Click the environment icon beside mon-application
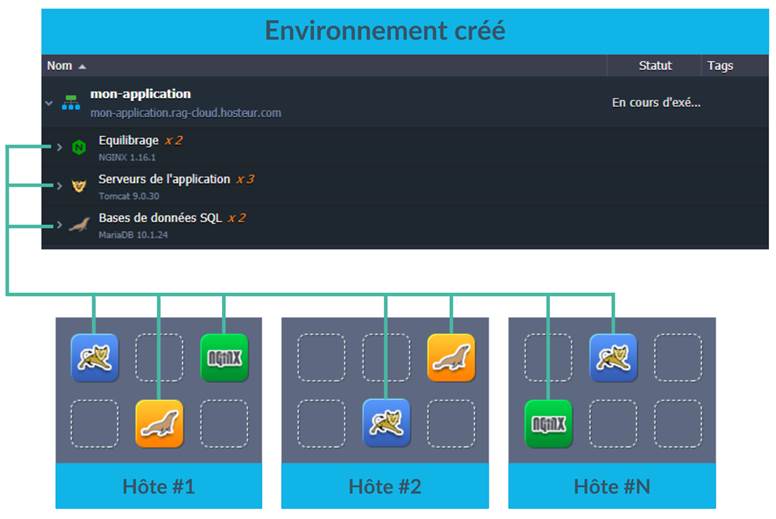 click(72, 103)
